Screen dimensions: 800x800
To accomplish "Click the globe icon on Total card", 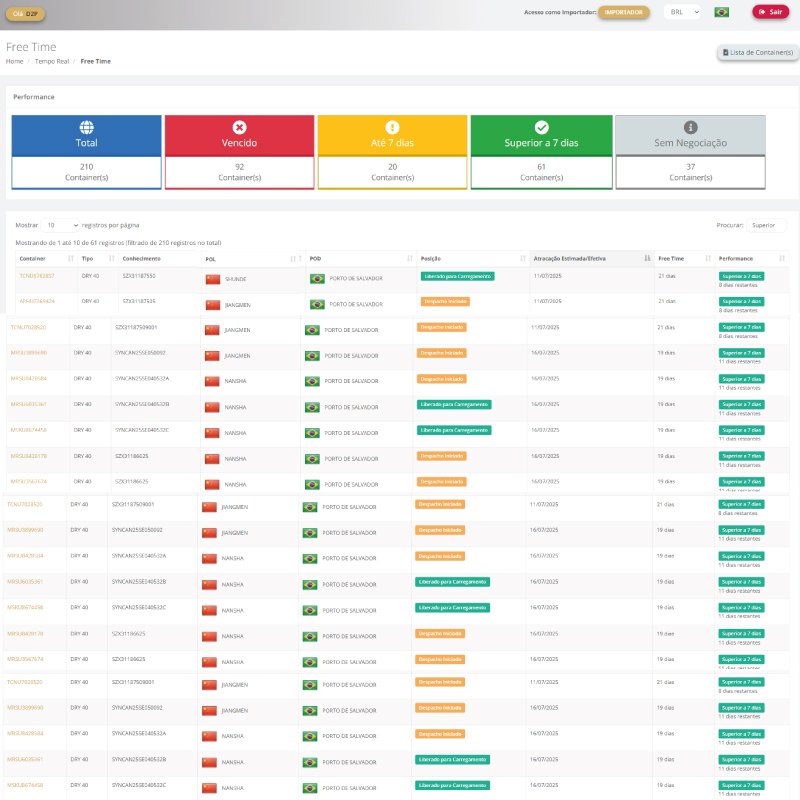I will coord(86,127).
